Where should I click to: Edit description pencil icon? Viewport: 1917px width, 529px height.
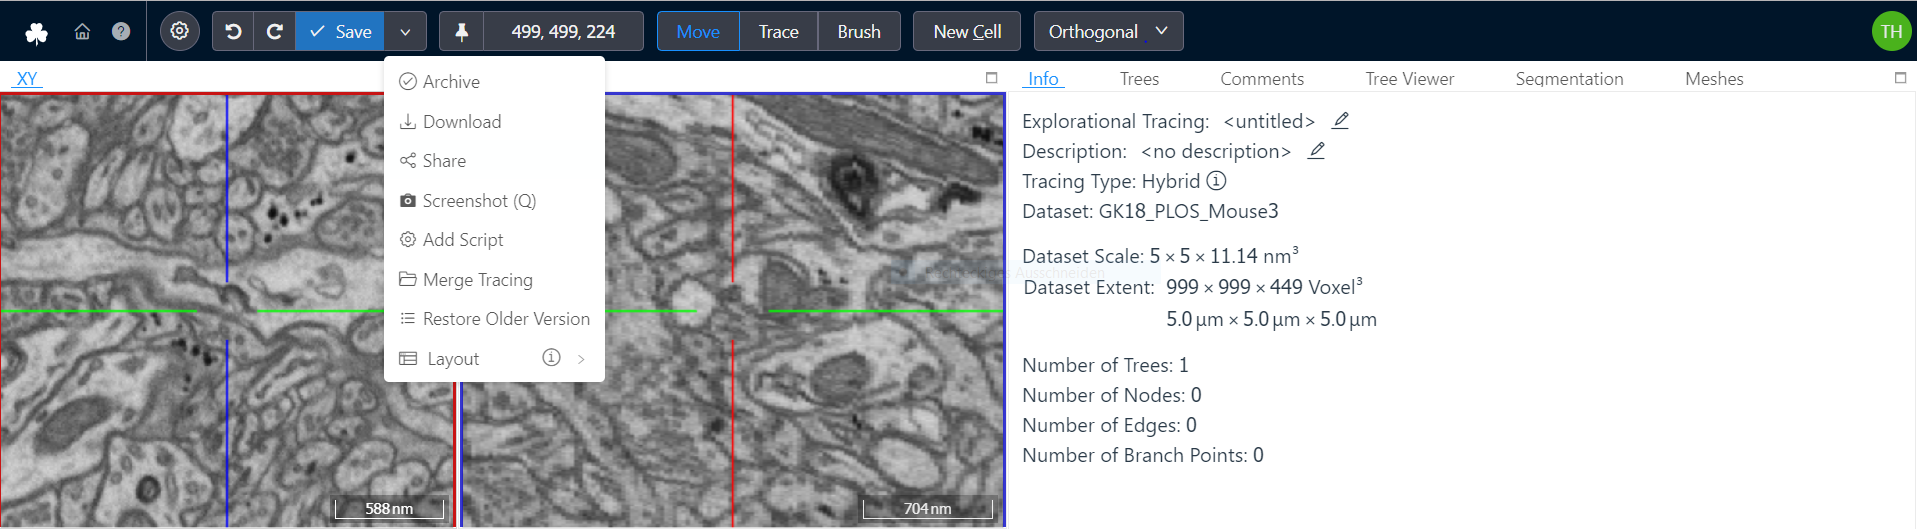pyautogui.click(x=1317, y=150)
